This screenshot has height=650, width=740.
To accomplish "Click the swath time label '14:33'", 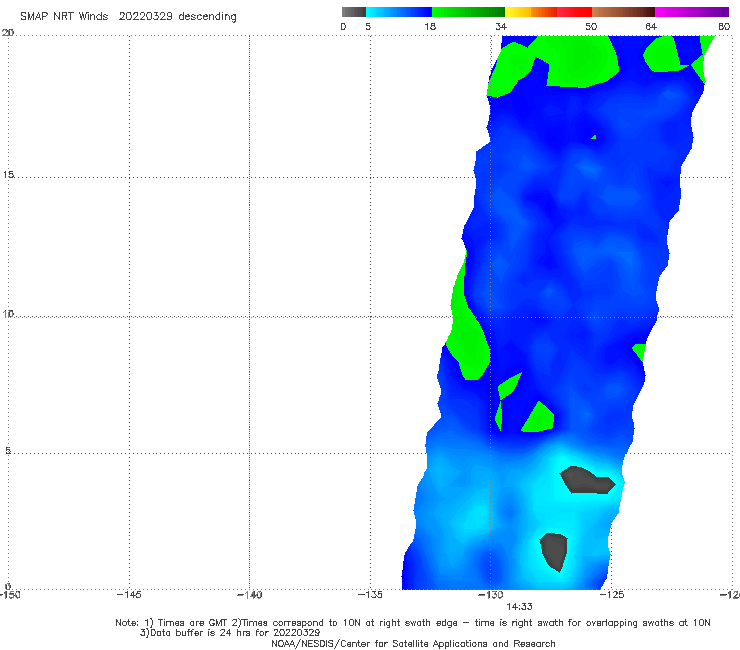I will 519,607.
